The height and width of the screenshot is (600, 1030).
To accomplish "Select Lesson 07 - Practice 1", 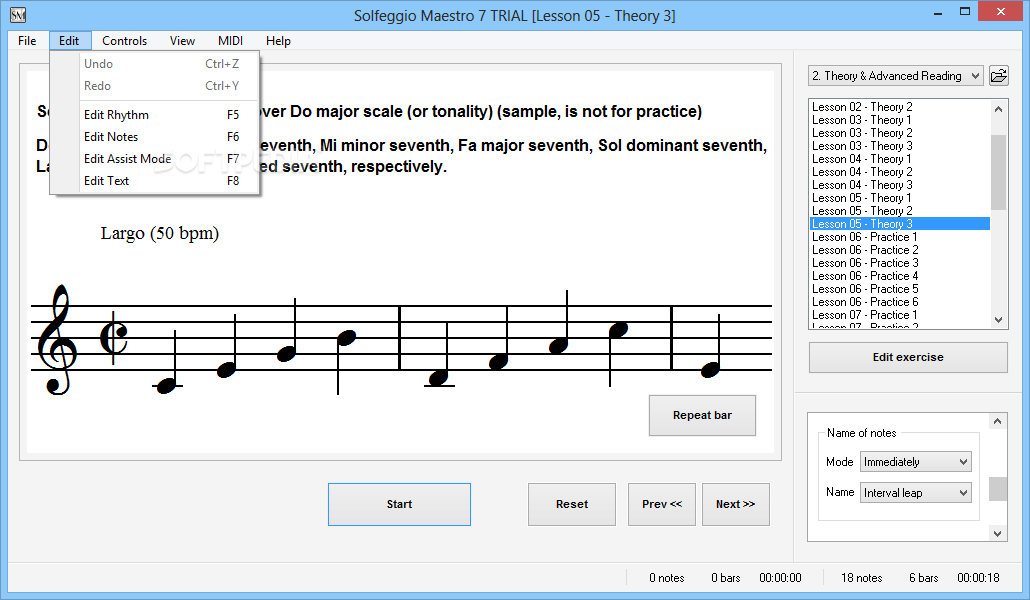I will pyautogui.click(x=899, y=315).
